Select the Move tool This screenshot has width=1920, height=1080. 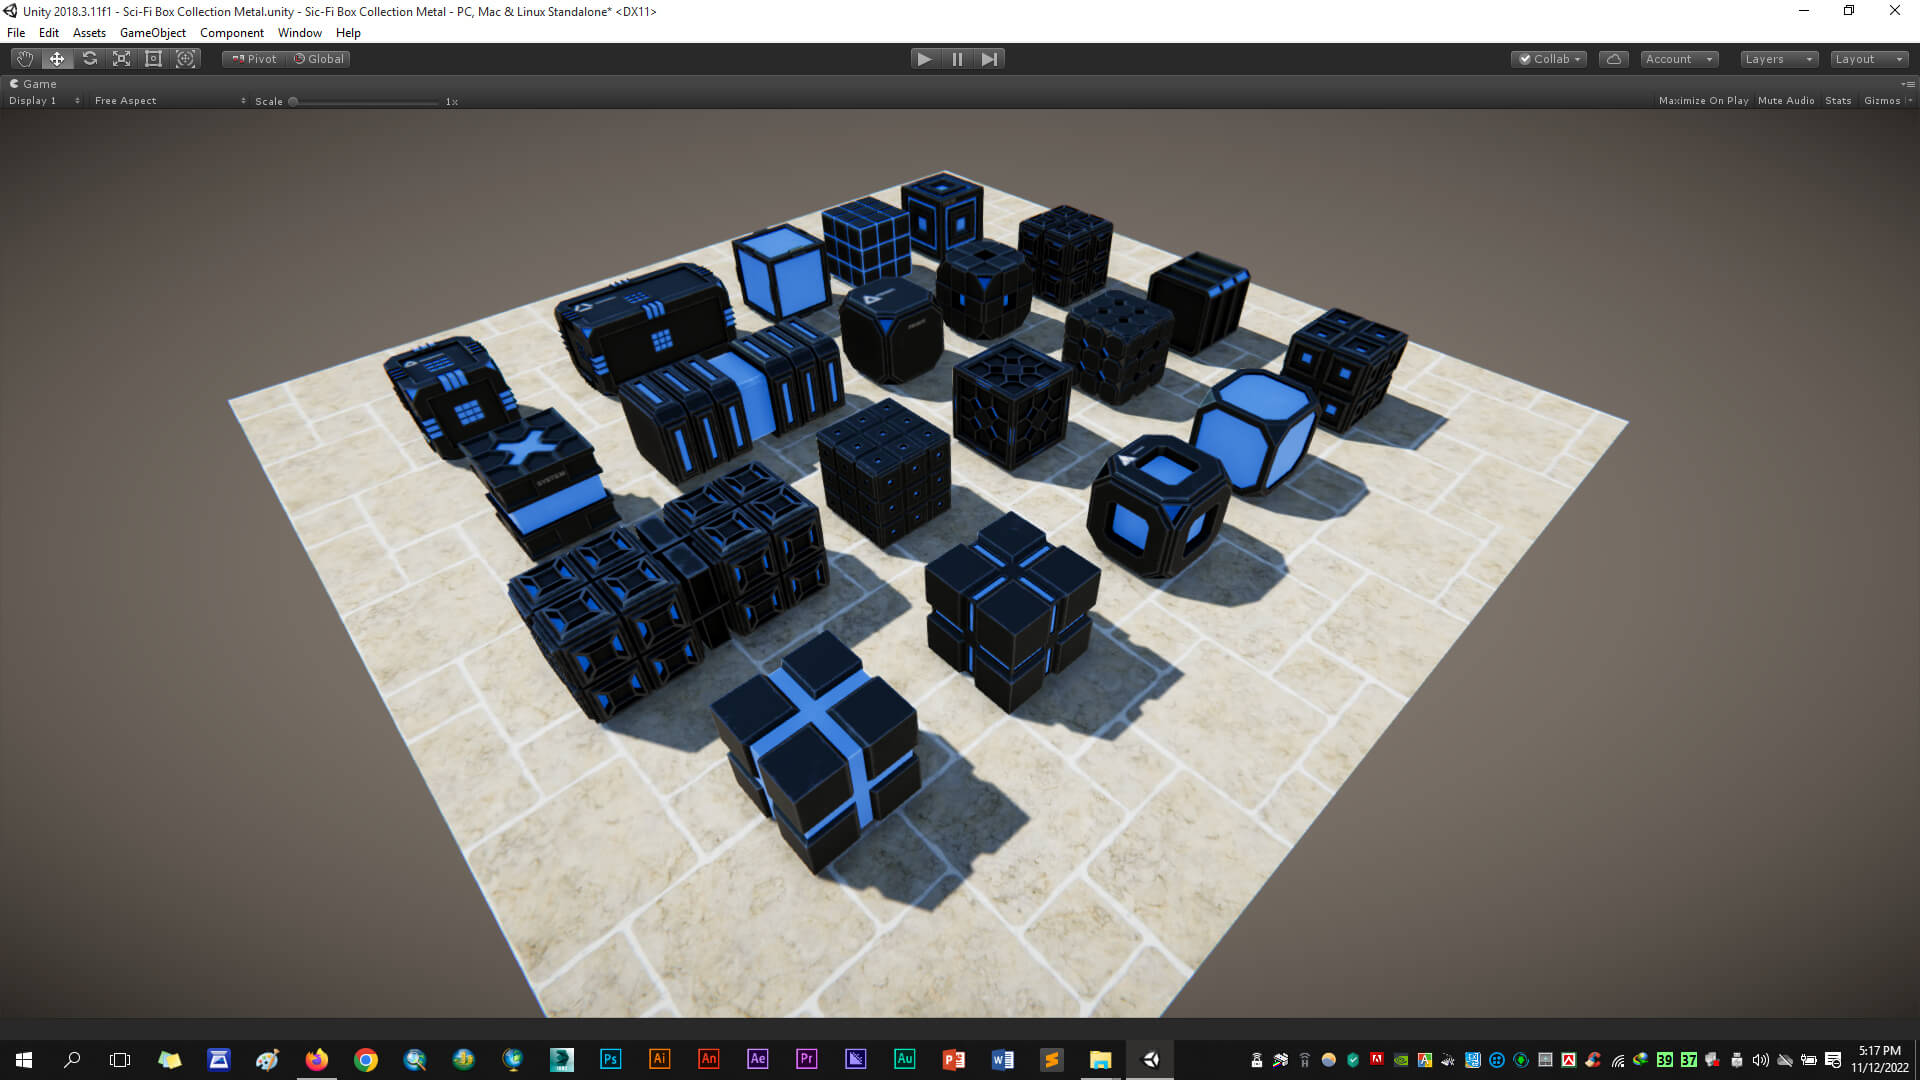click(x=57, y=59)
